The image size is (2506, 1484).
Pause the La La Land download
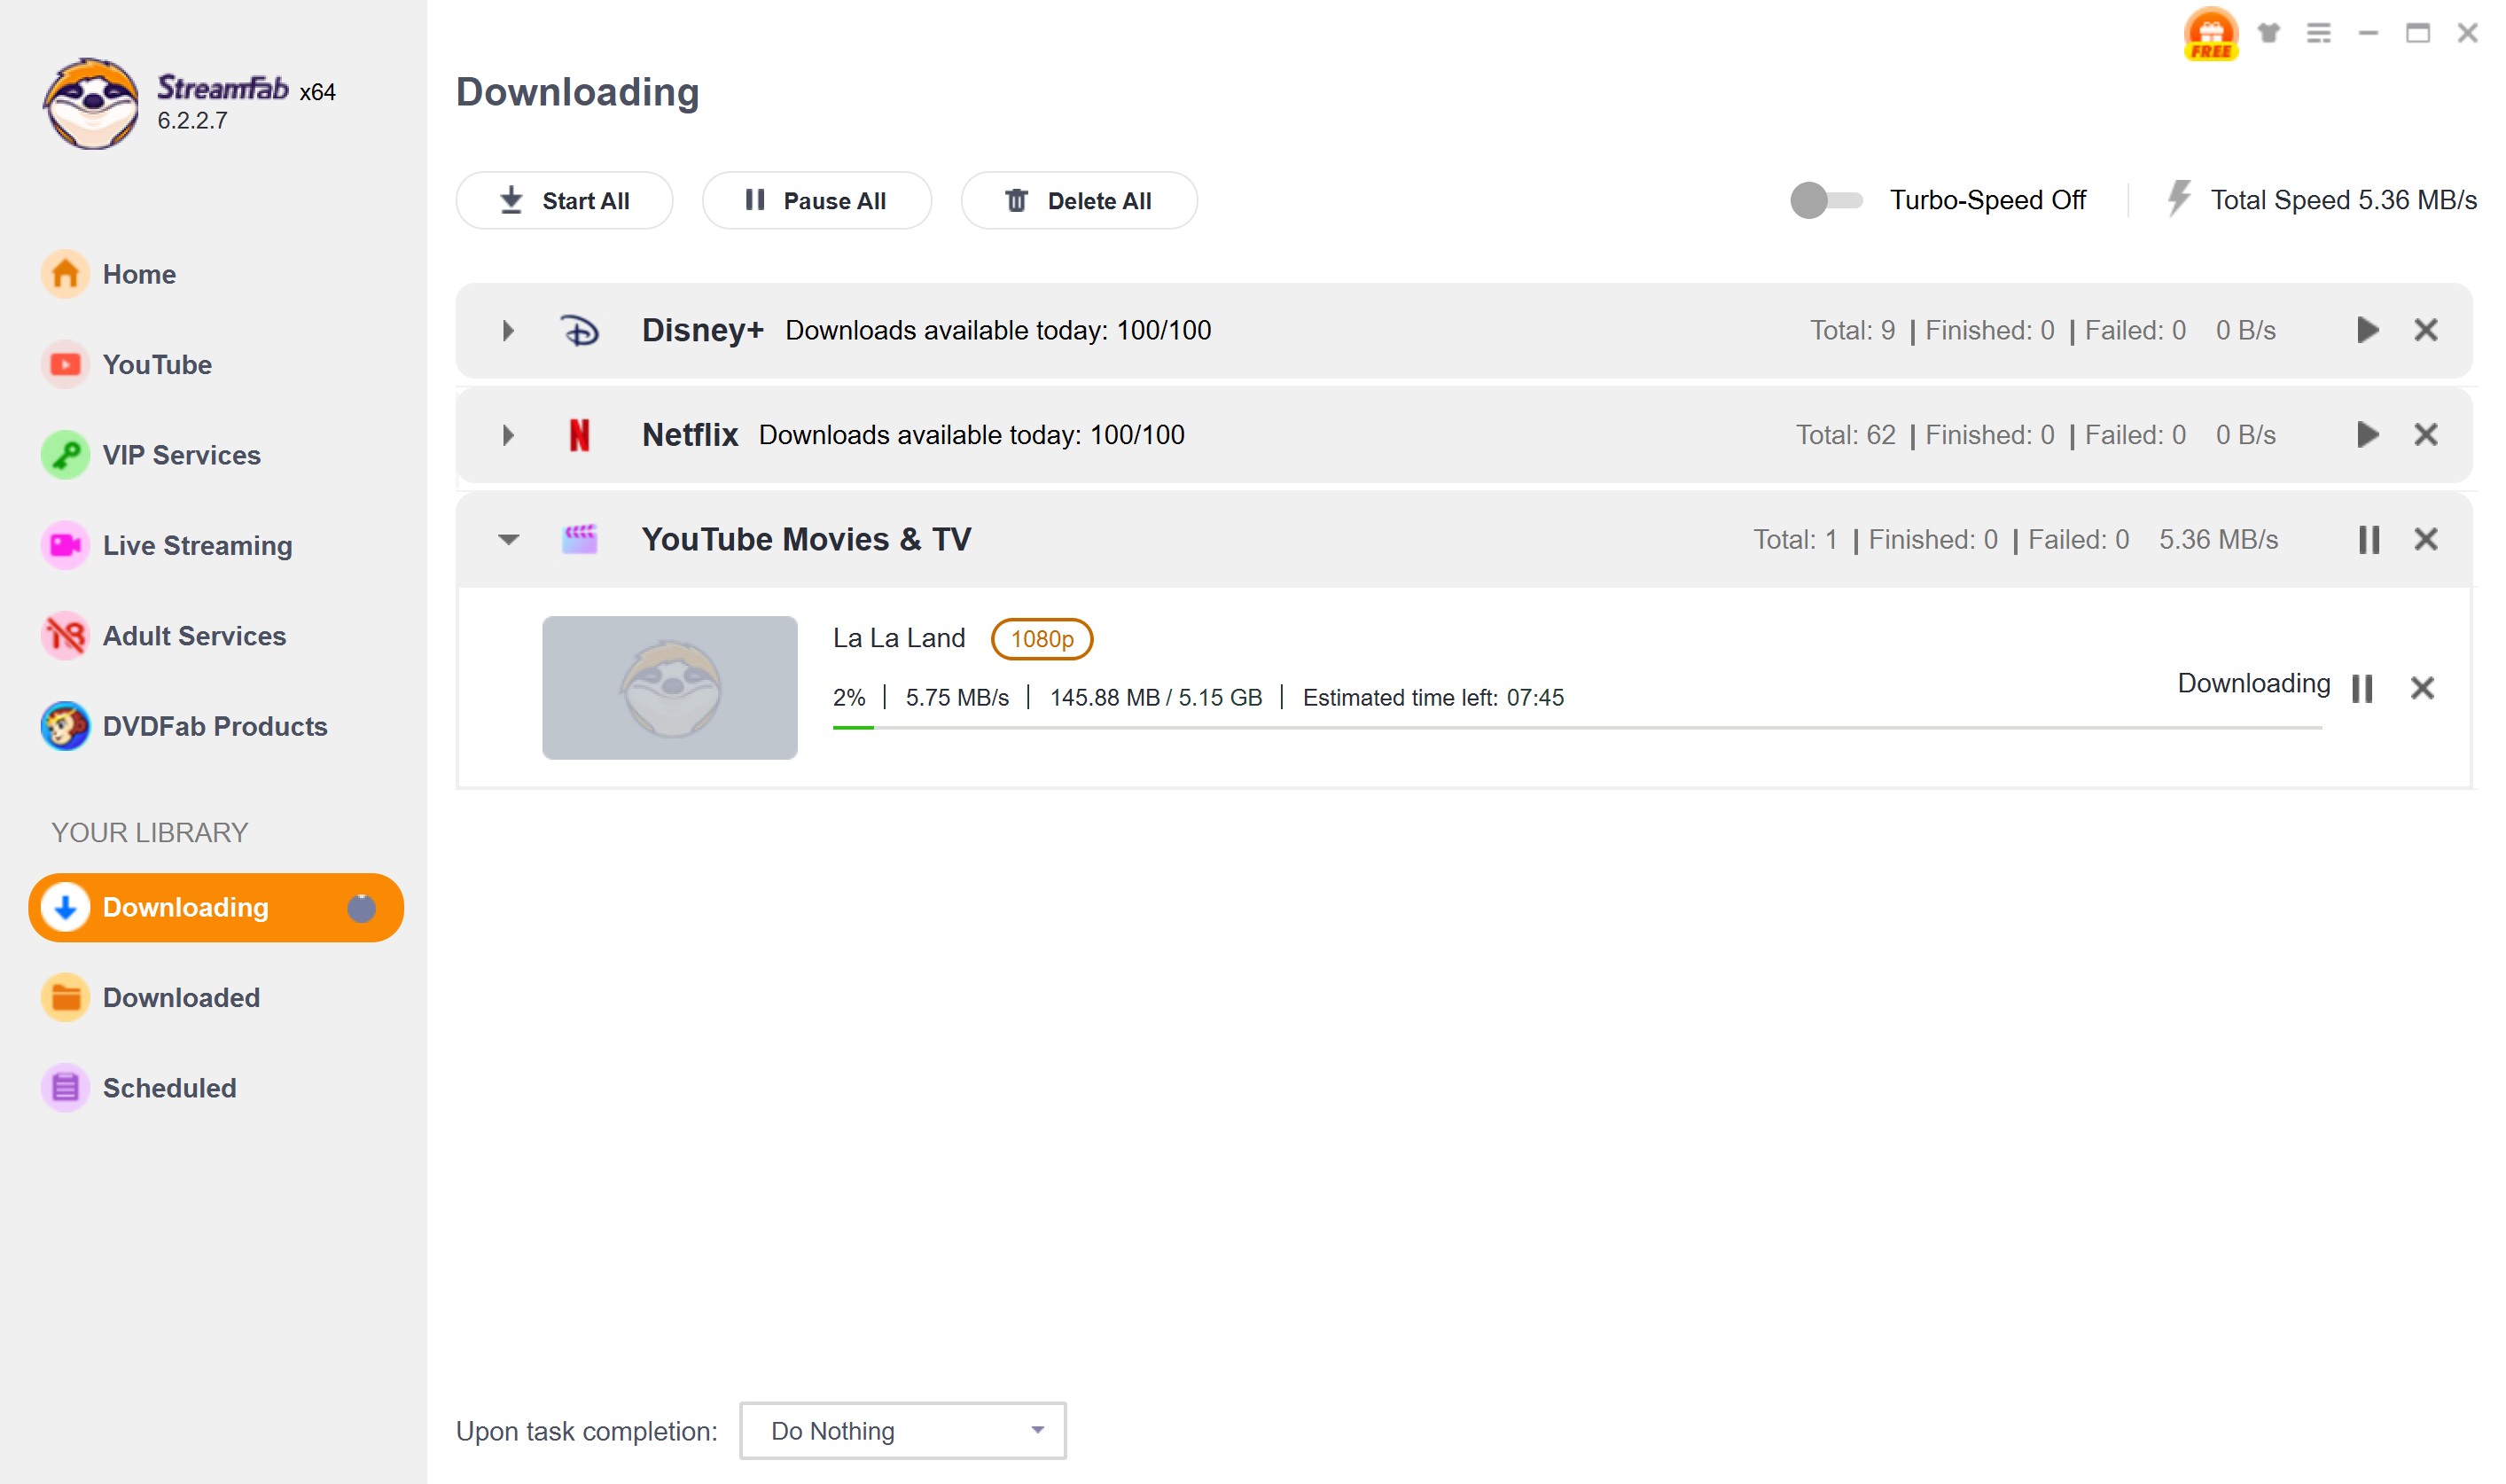tap(2361, 688)
